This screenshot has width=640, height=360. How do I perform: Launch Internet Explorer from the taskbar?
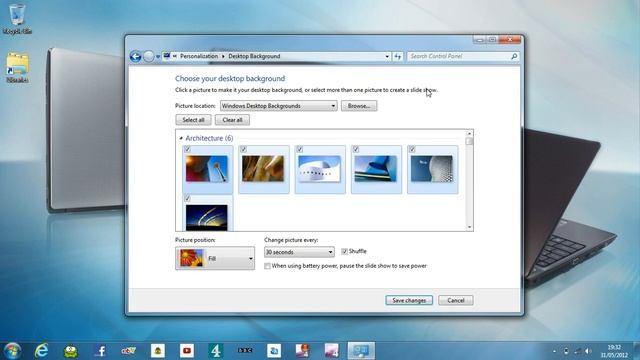(41, 351)
